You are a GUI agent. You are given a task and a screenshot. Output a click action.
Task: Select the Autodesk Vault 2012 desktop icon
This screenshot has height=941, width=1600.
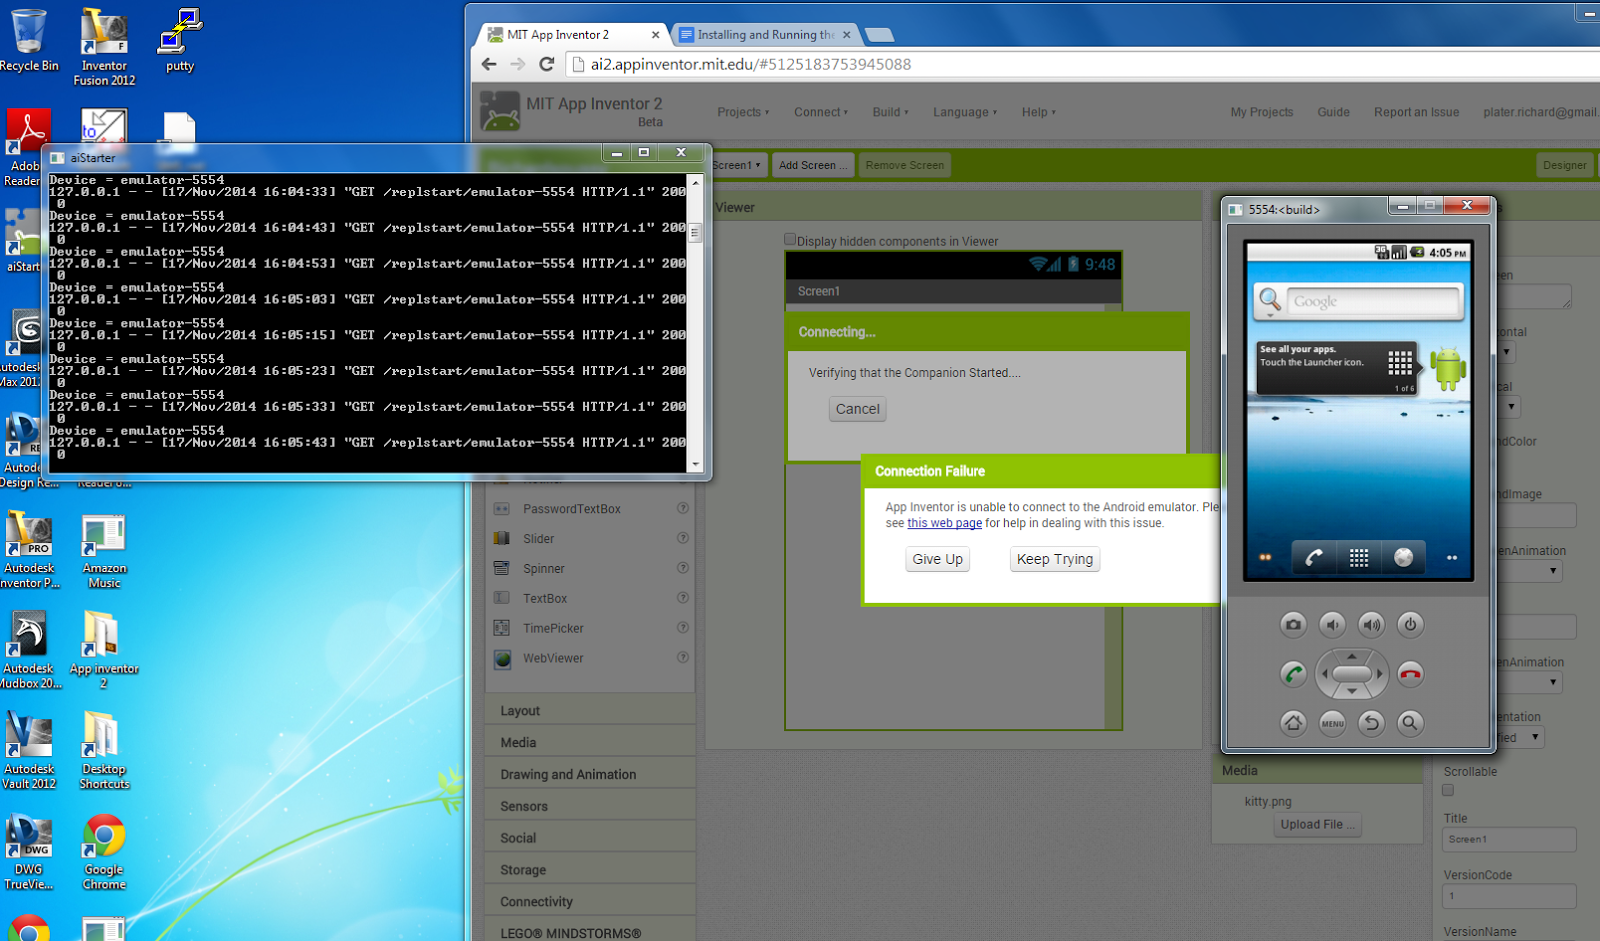click(x=29, y=752)
